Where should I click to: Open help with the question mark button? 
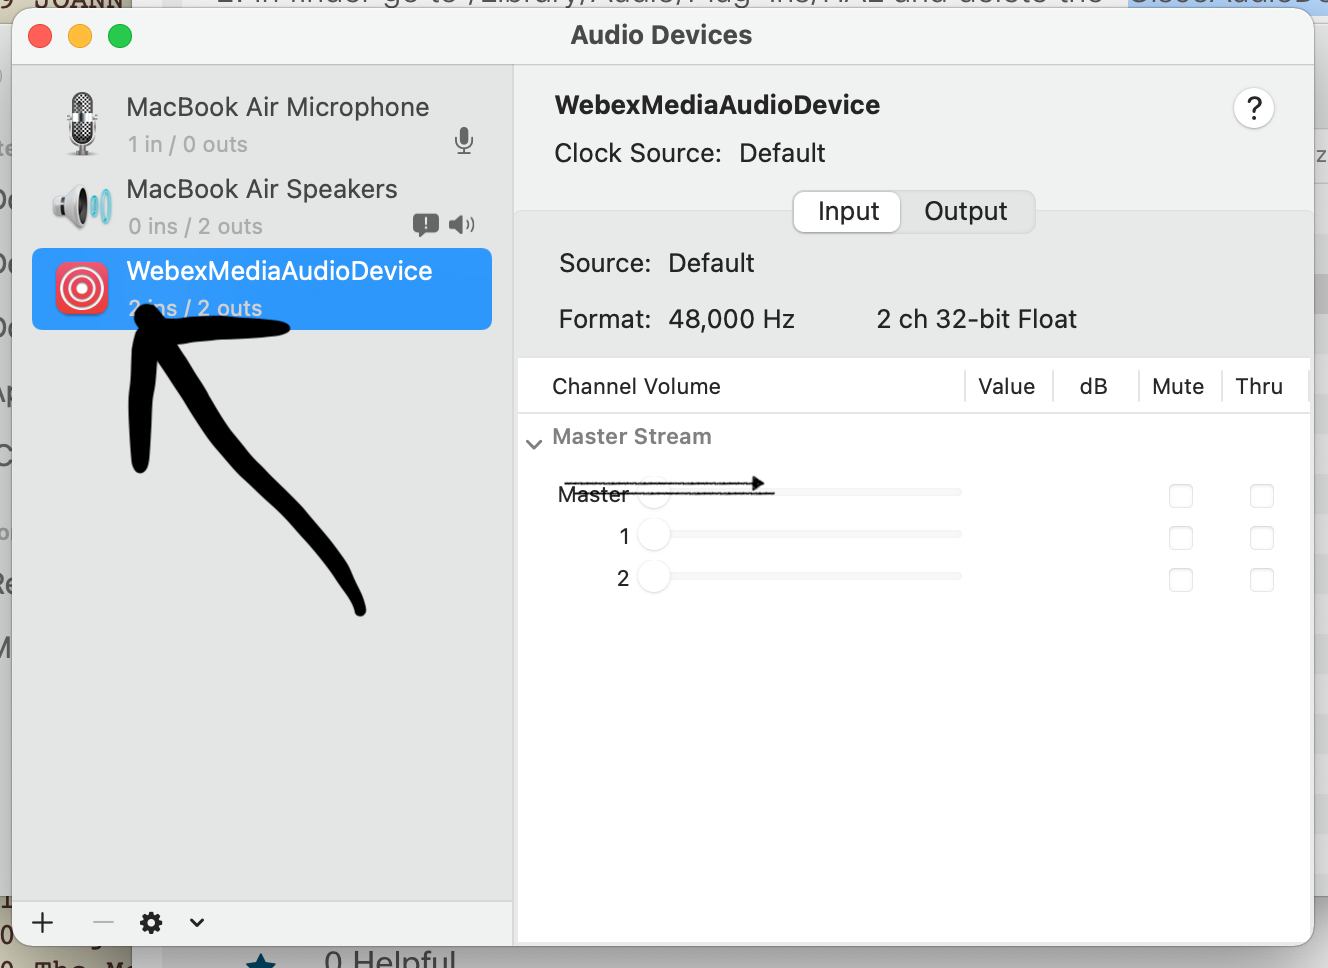coord(1254,108)
